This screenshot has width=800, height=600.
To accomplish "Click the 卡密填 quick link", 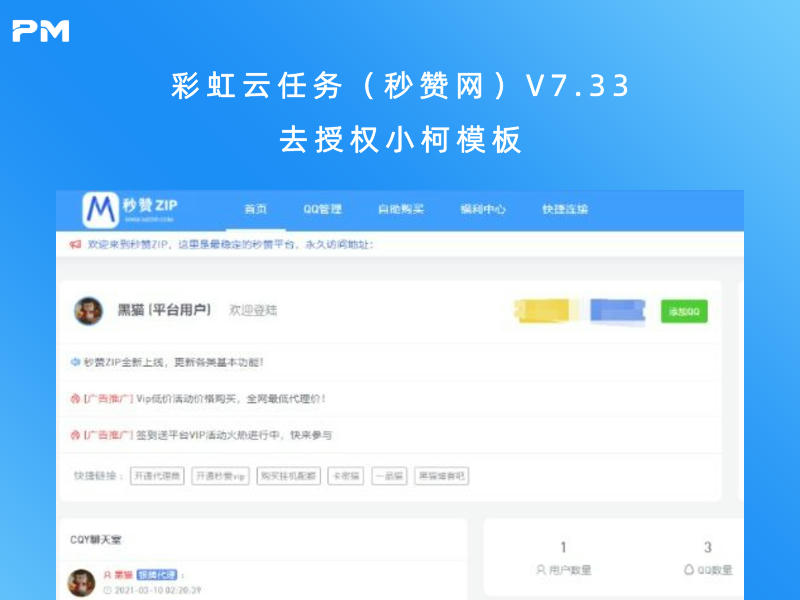I will 345,476.
